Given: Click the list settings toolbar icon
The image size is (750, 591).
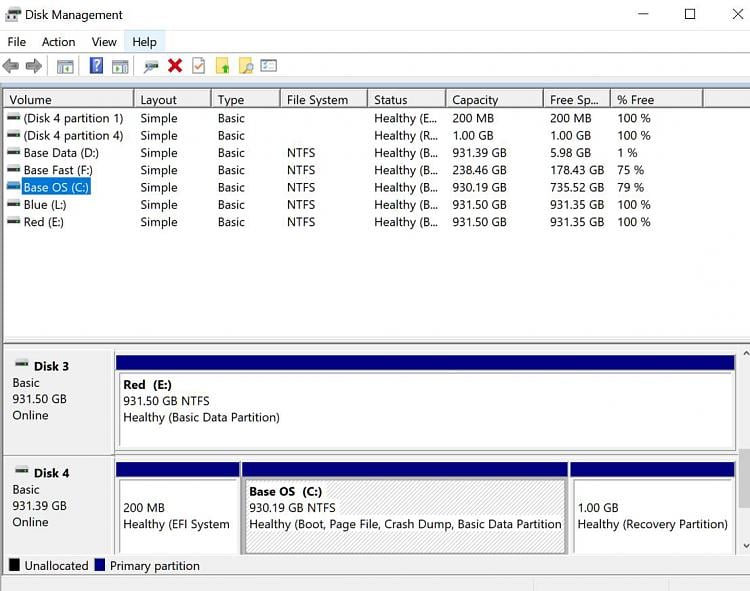Looking at the screenshot, I should tap(269, 66).
